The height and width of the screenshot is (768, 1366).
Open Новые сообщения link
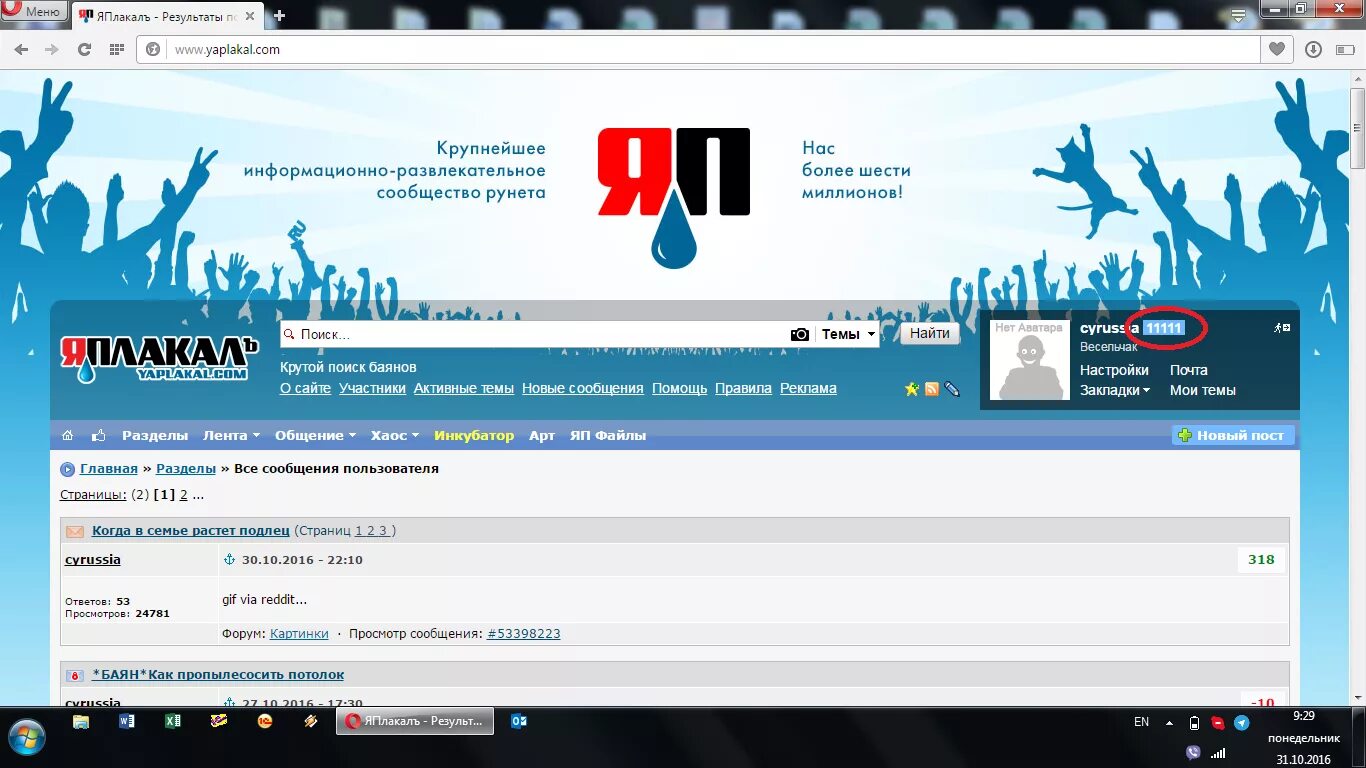tap(583, 388)
